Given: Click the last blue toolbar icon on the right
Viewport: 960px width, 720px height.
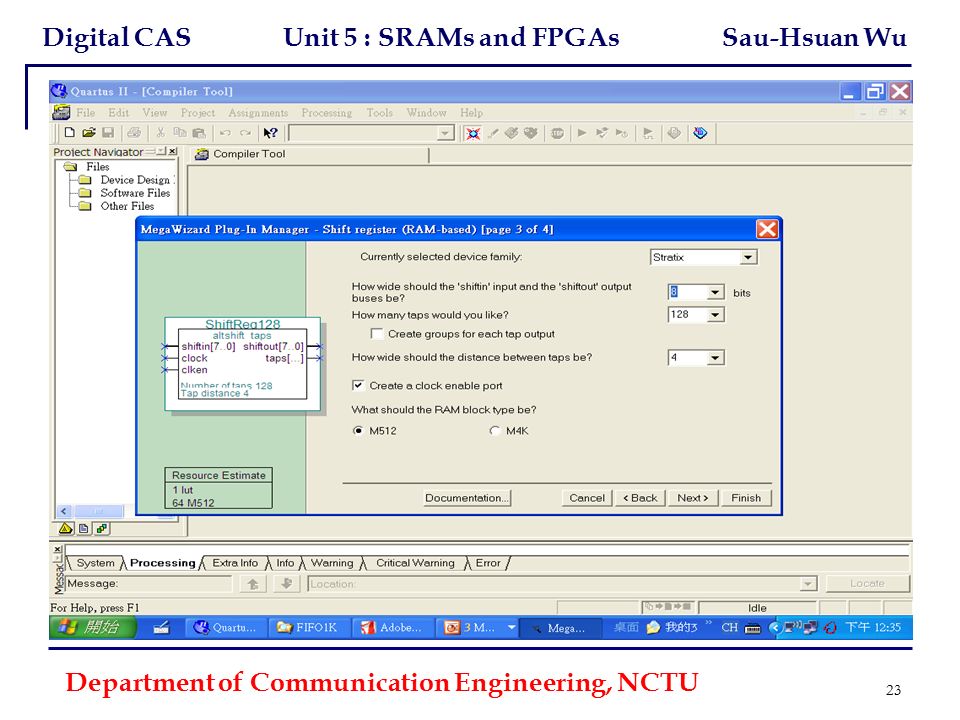Looking at the screenshot, I should pyautogui.click(x=700, y=133).
